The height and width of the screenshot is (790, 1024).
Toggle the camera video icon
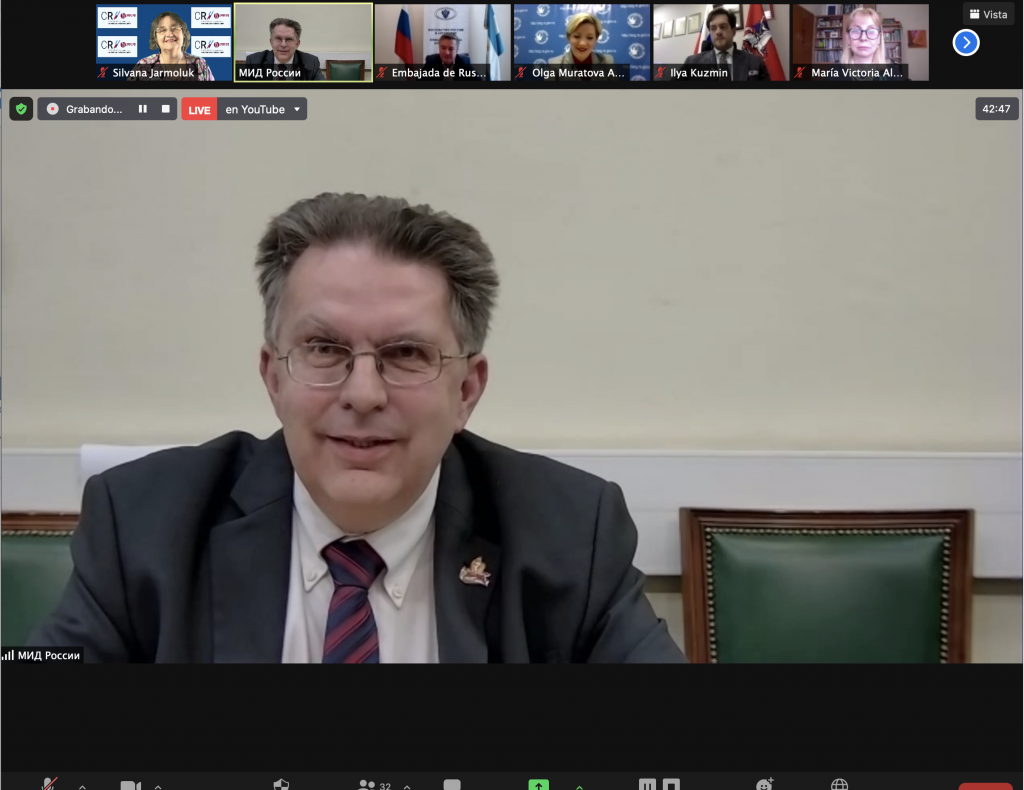(x=130, y=785)
